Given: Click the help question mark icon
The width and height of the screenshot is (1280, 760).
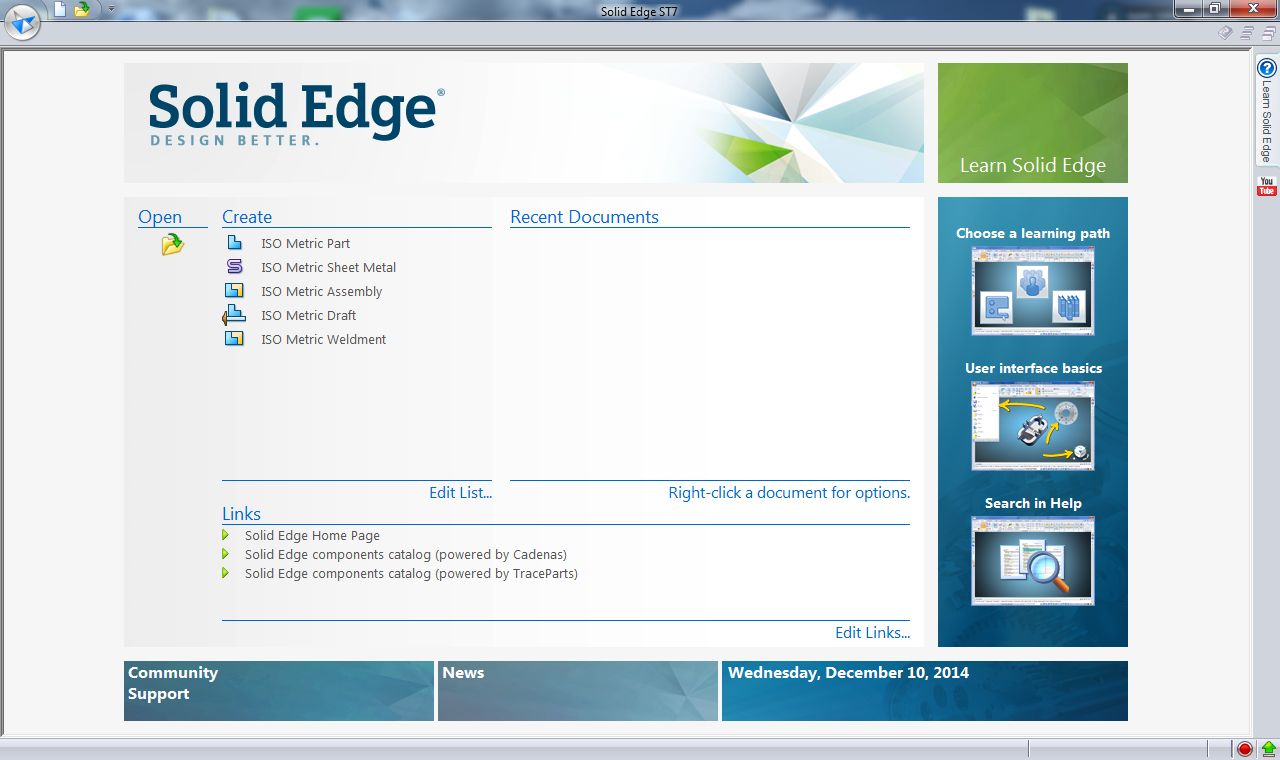Looking at the screenshot, I should 1266,68.
